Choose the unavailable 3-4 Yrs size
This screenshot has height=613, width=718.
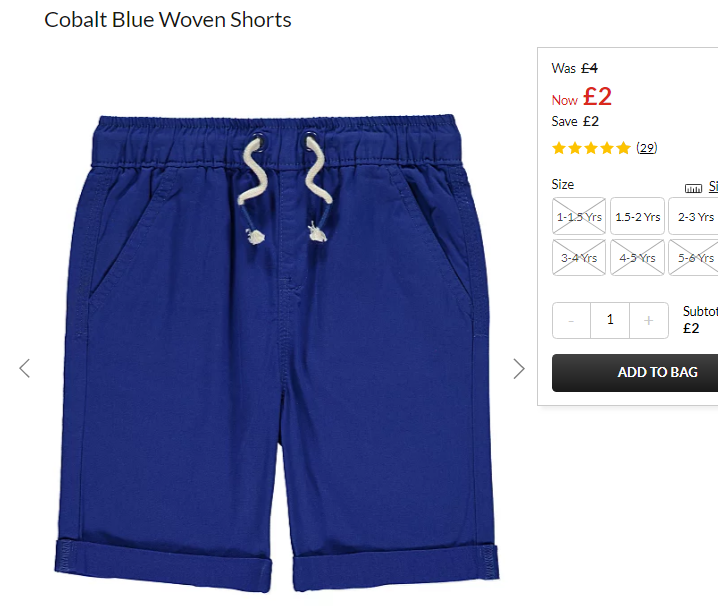(579, 257)
